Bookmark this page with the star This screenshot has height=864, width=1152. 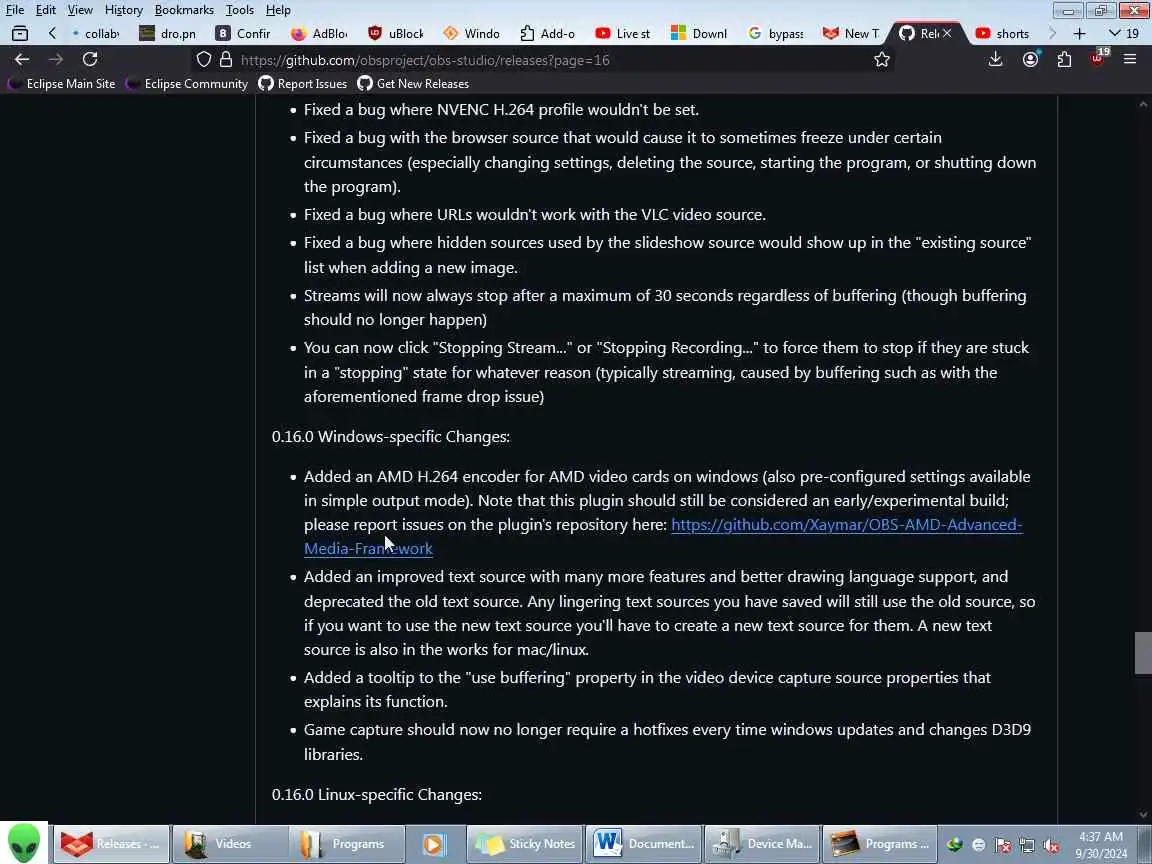pos(882,60)
